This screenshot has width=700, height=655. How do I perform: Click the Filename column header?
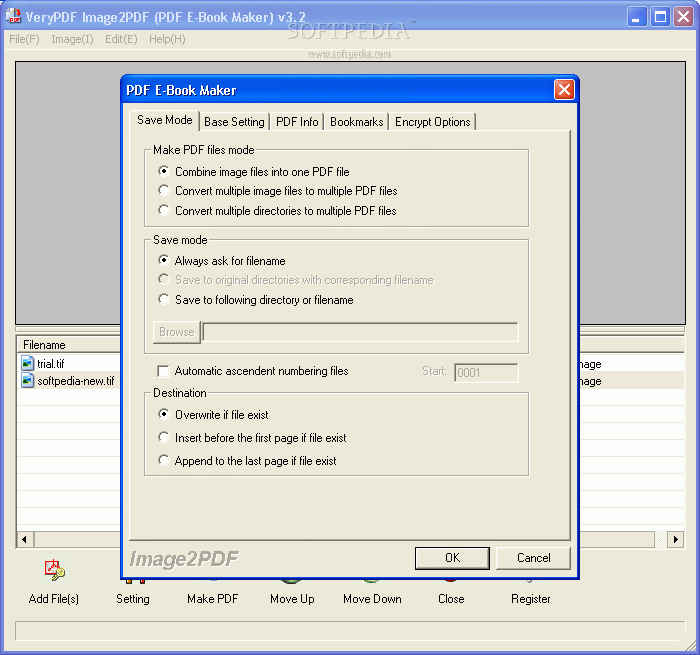click(x=69, y=345)
